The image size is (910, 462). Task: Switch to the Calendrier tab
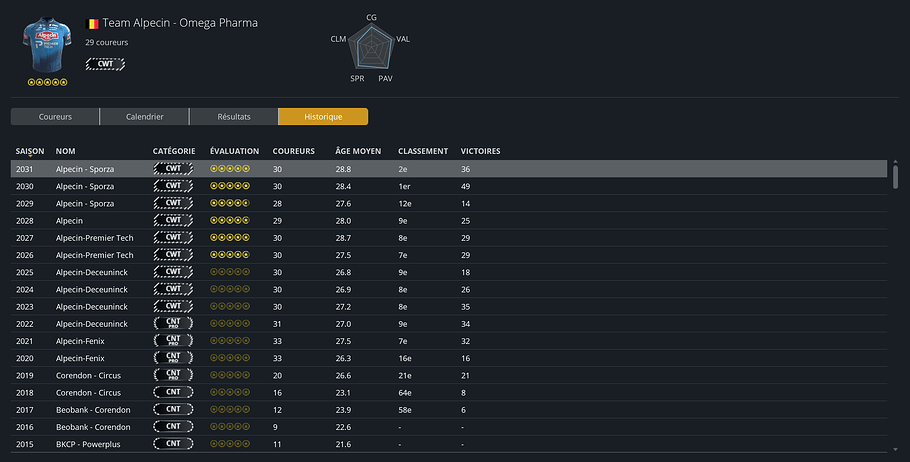pyautogui.click(x=145, y=117)
